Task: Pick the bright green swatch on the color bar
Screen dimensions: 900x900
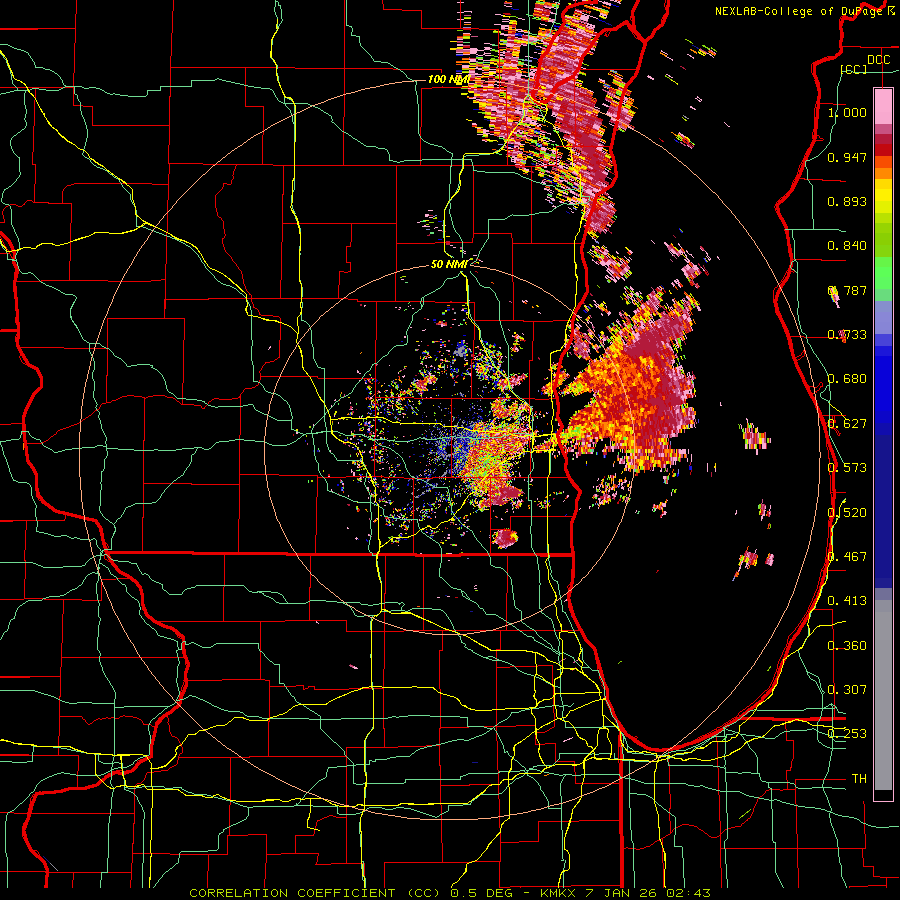Action: coord(883,272)
